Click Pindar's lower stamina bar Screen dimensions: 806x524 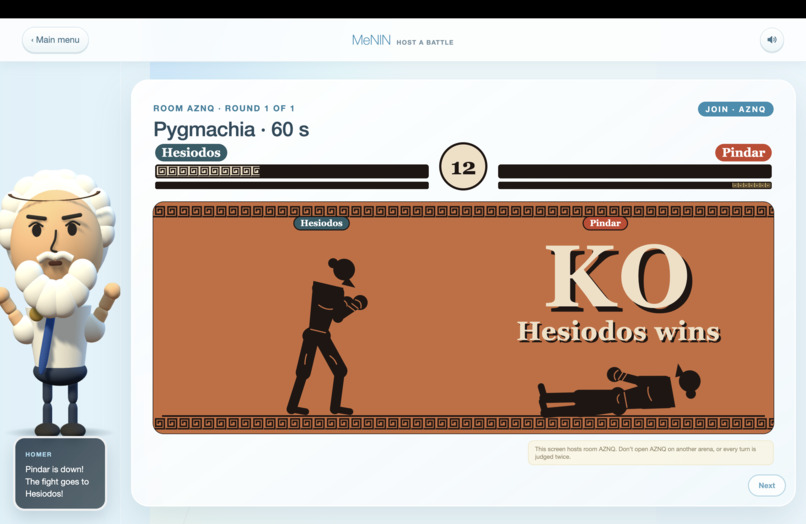tap(635, 185)
